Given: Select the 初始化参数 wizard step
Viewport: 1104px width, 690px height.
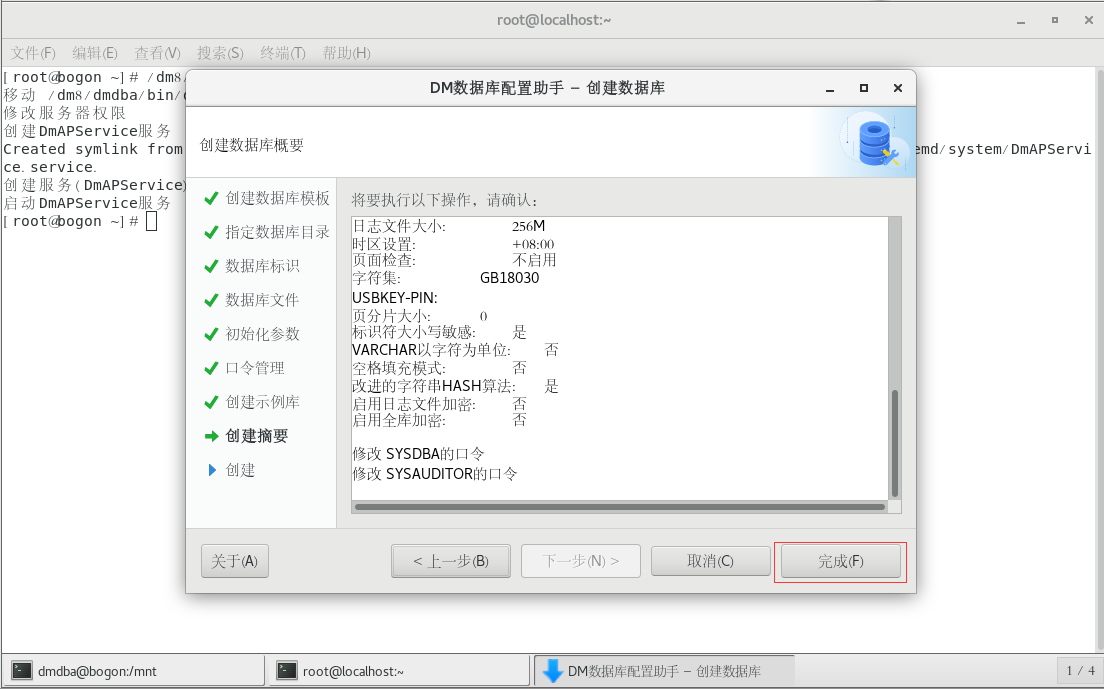Looking at the screenshot, I should 262,334.
